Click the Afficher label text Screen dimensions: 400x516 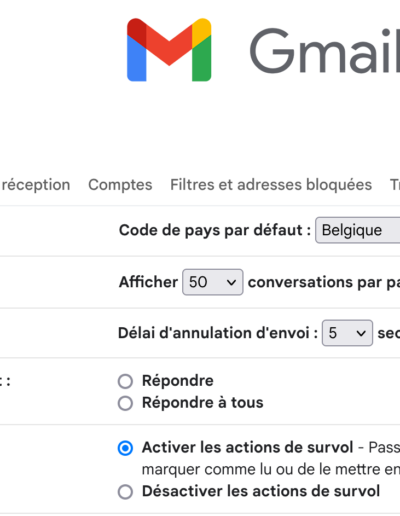pos(148,282)
